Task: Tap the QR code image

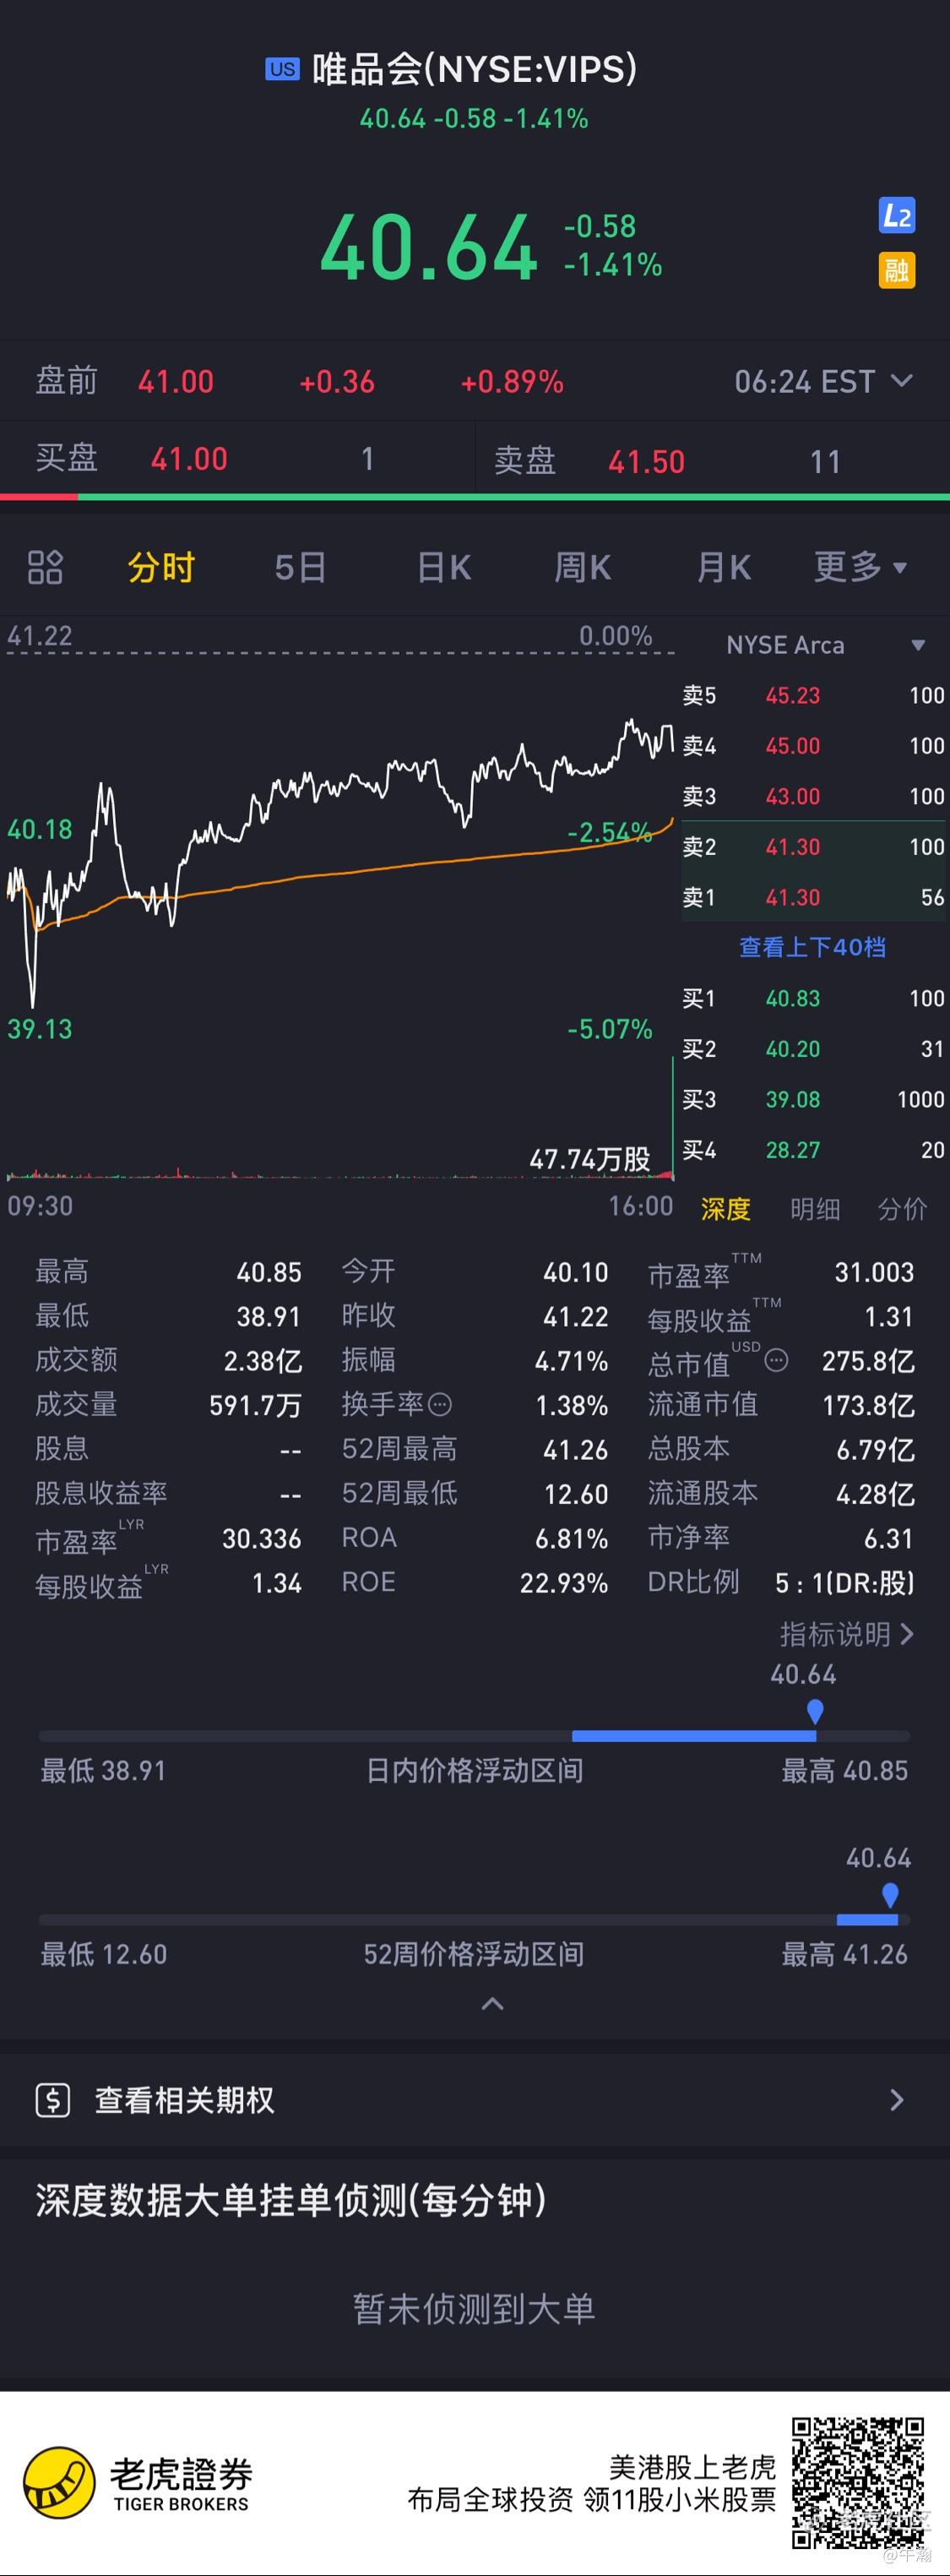Action: (859, 2483)
